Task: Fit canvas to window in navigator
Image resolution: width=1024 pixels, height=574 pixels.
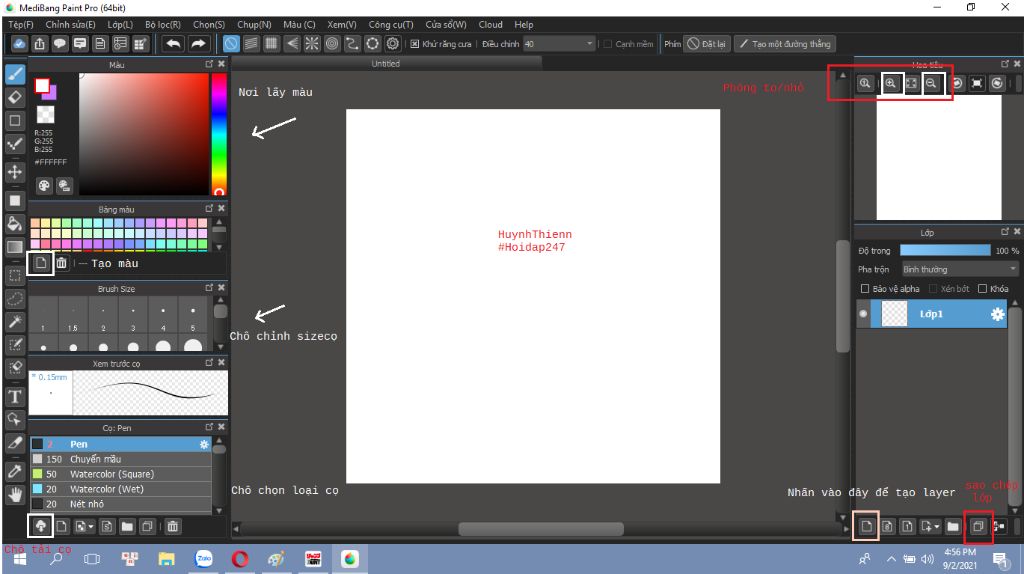Action: pos(911,84)
